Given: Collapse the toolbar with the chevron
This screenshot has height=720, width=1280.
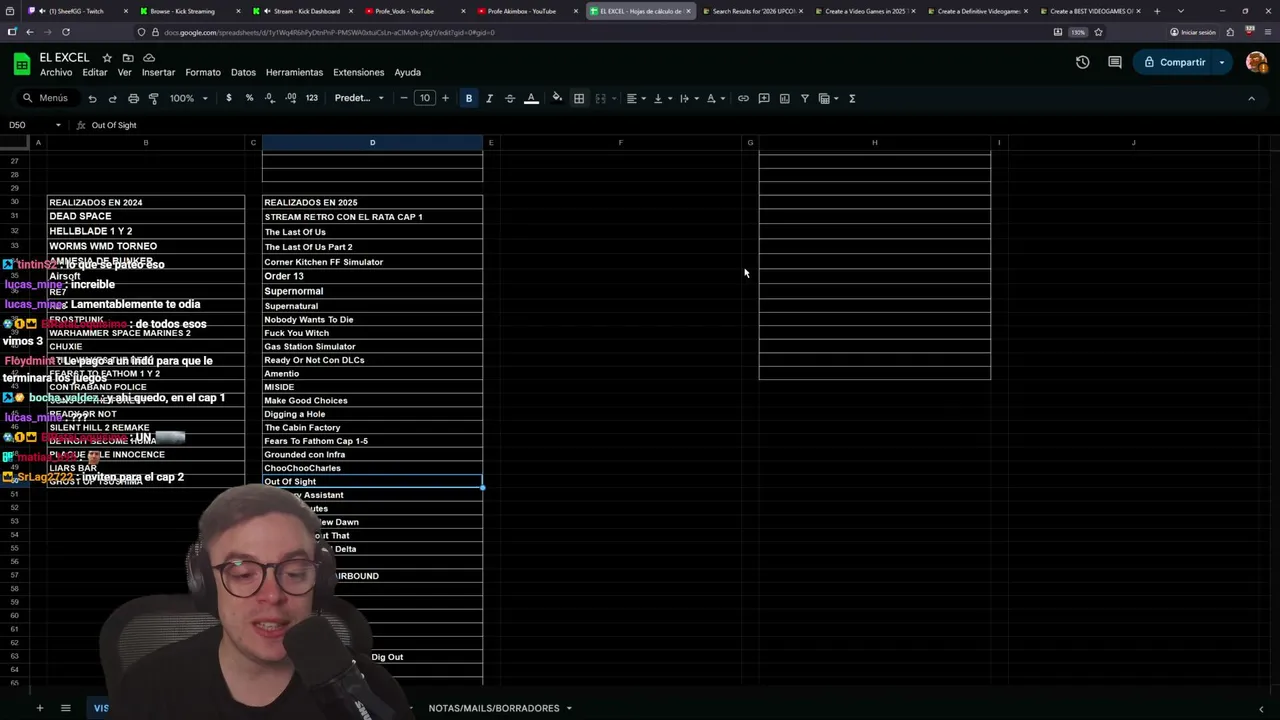Looking at the screenshot, I should 1251,98.
